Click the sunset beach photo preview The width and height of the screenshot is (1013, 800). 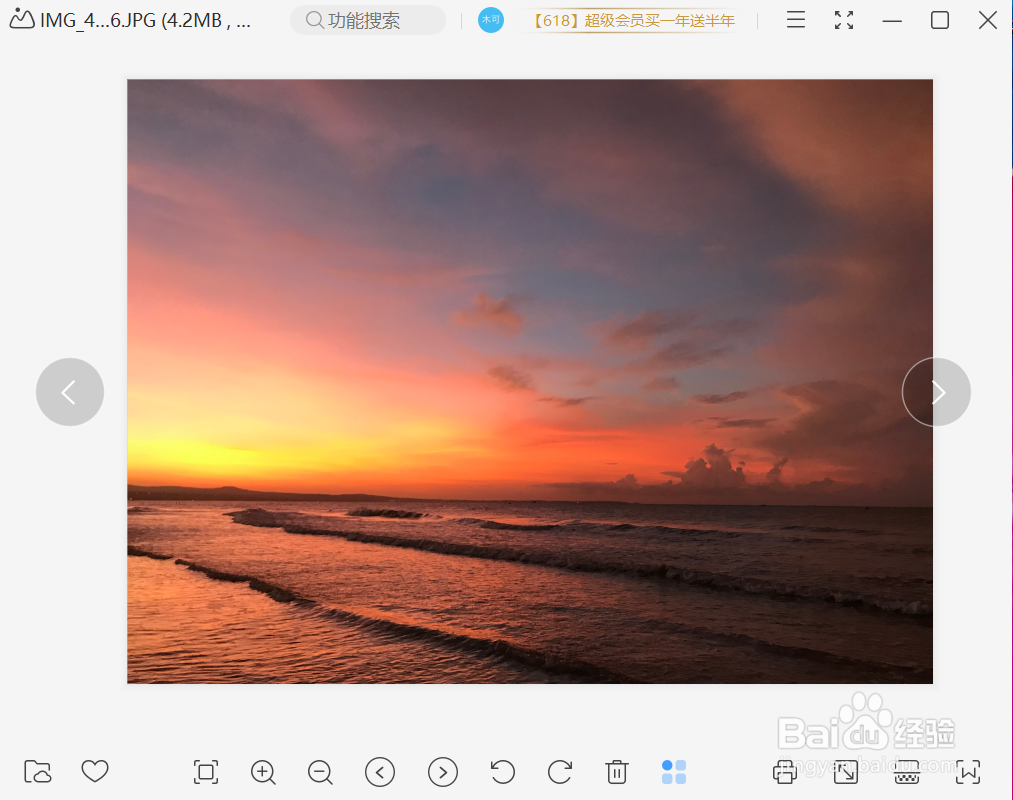pos(530,381)
